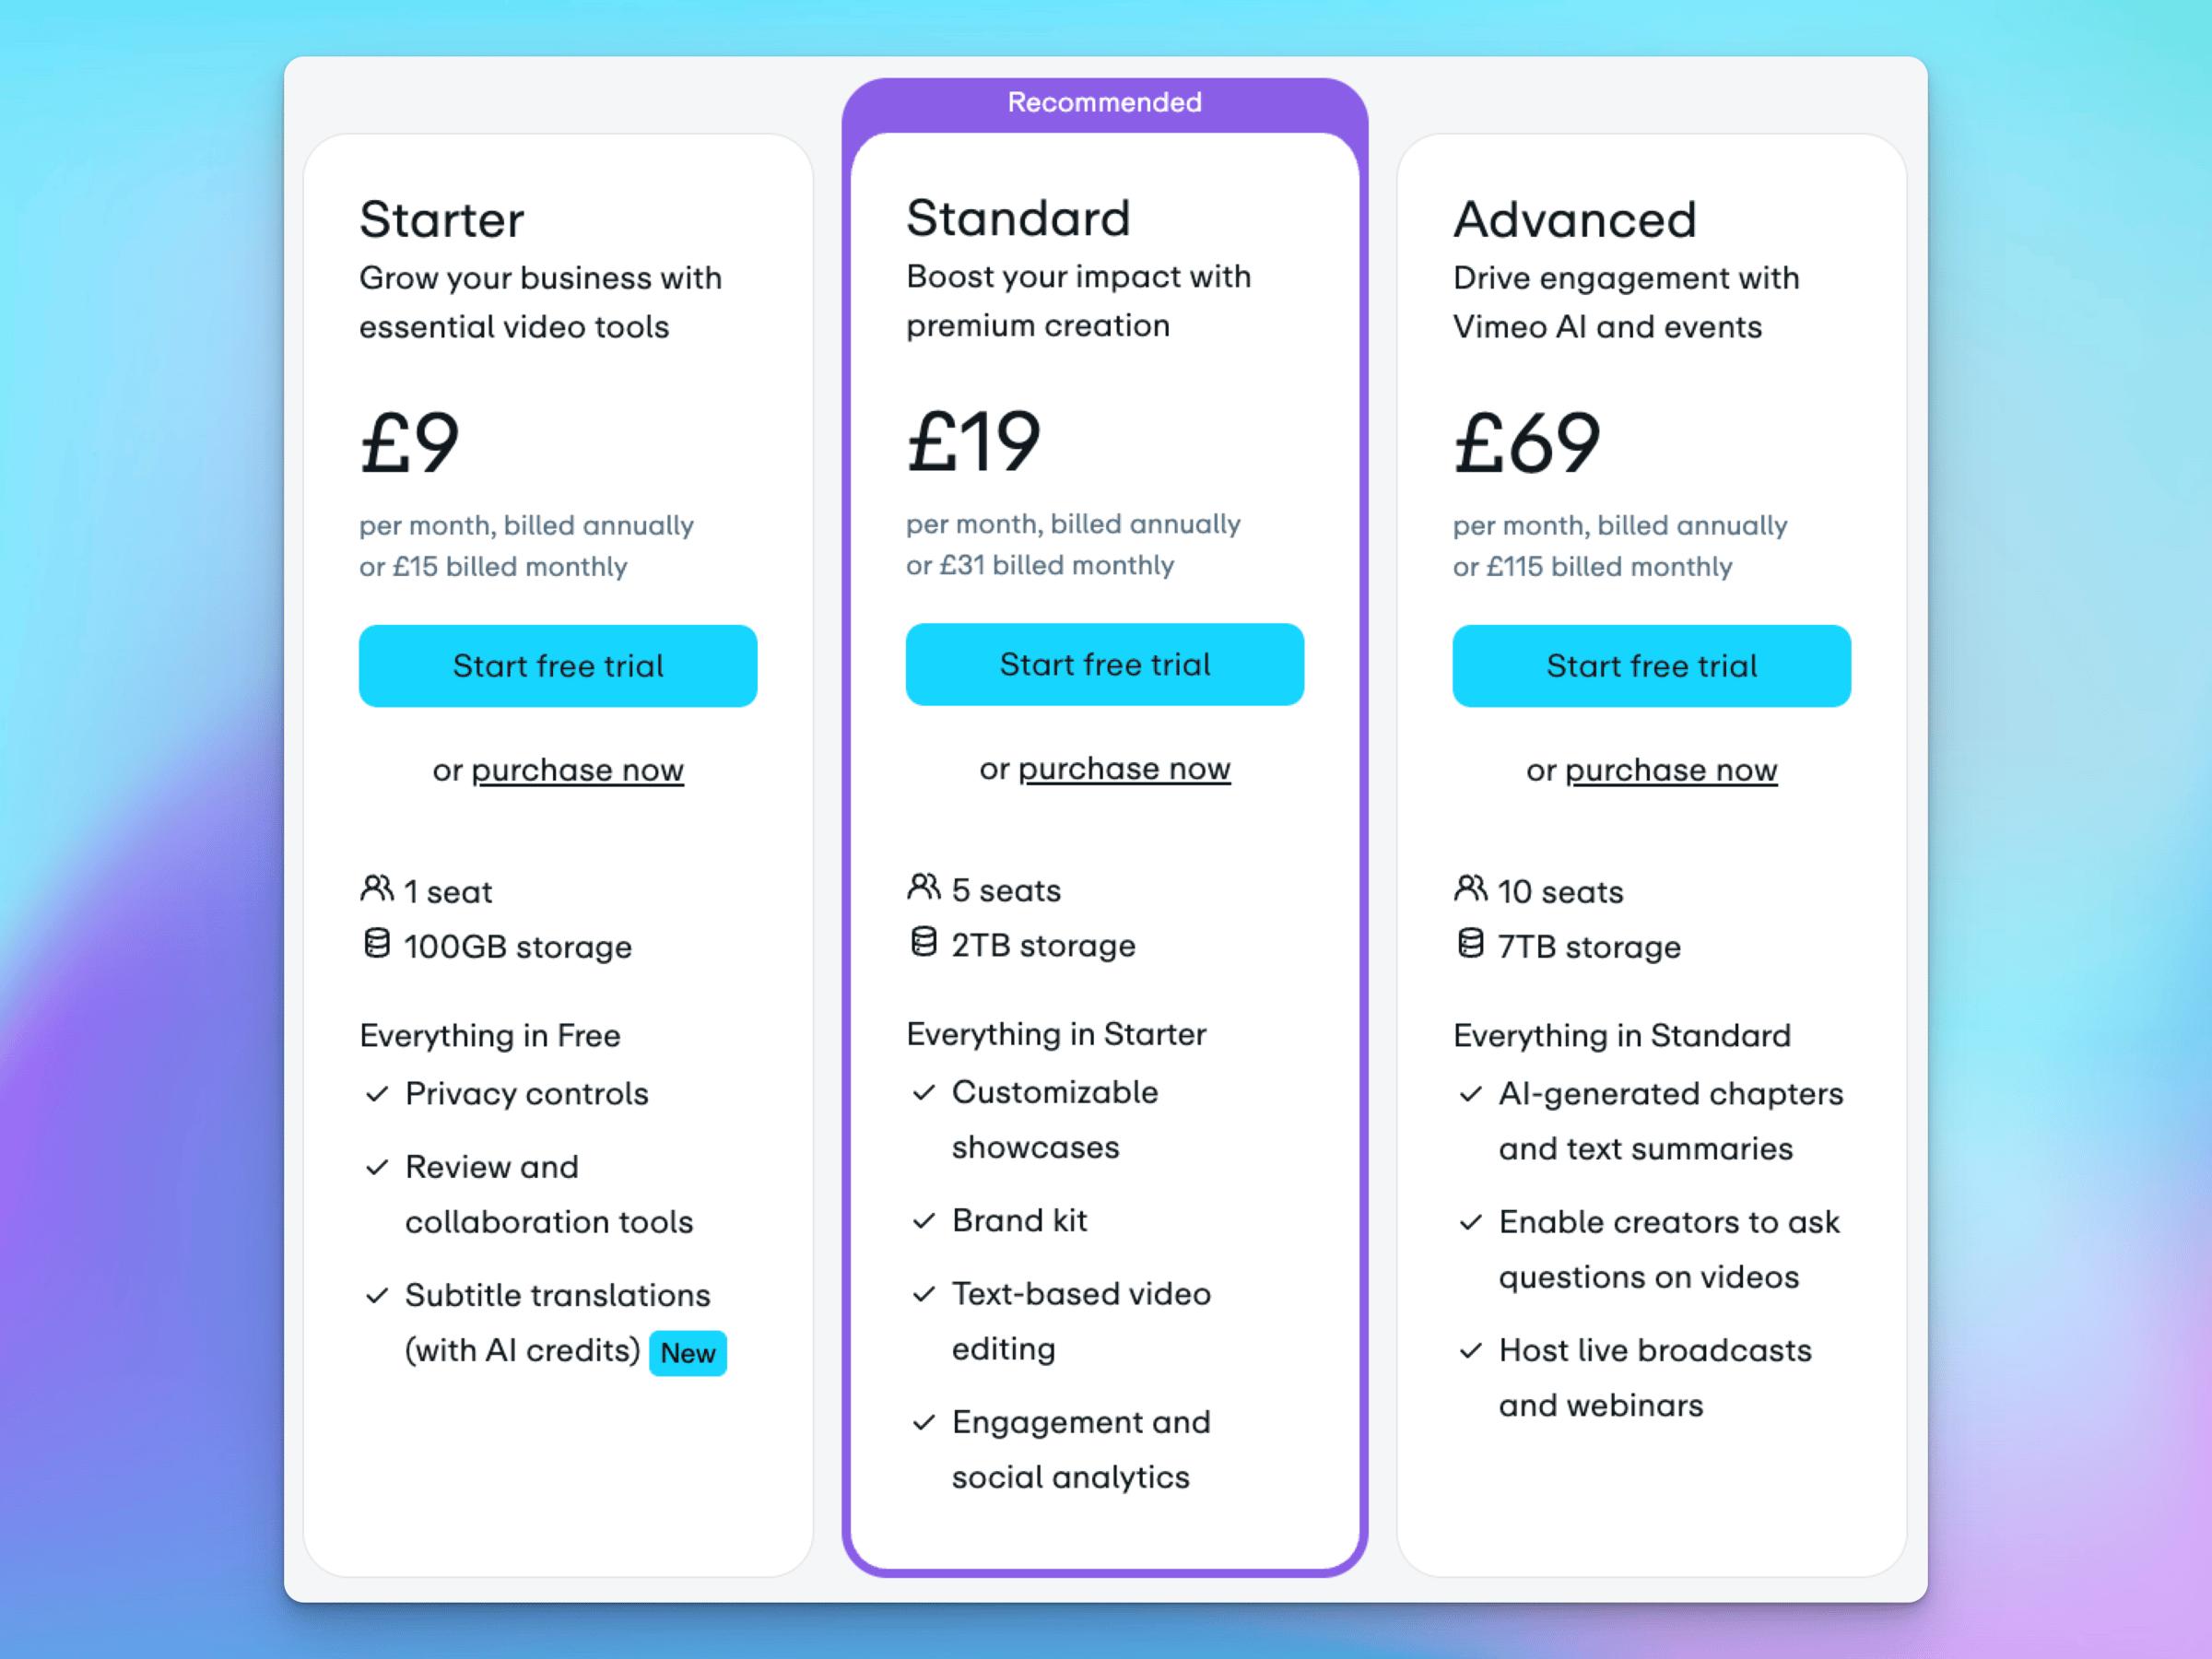Open purchase now link under Starter
The height and width of the screenshot is (1659, 2212).
coord(578,770)
